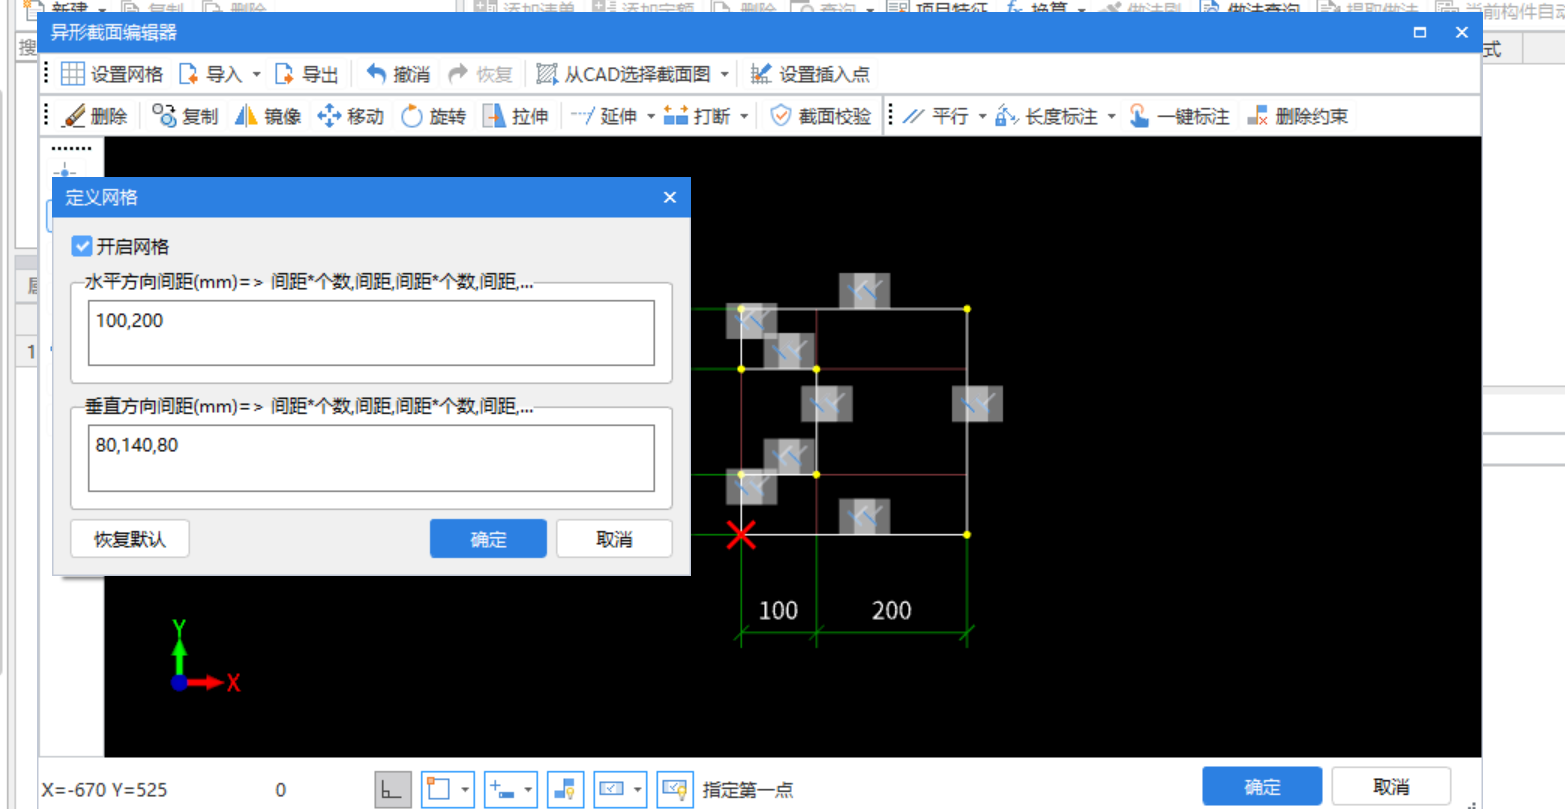Select the 删除 eraser tool
1565x809 pixels.
click(95, 116)
